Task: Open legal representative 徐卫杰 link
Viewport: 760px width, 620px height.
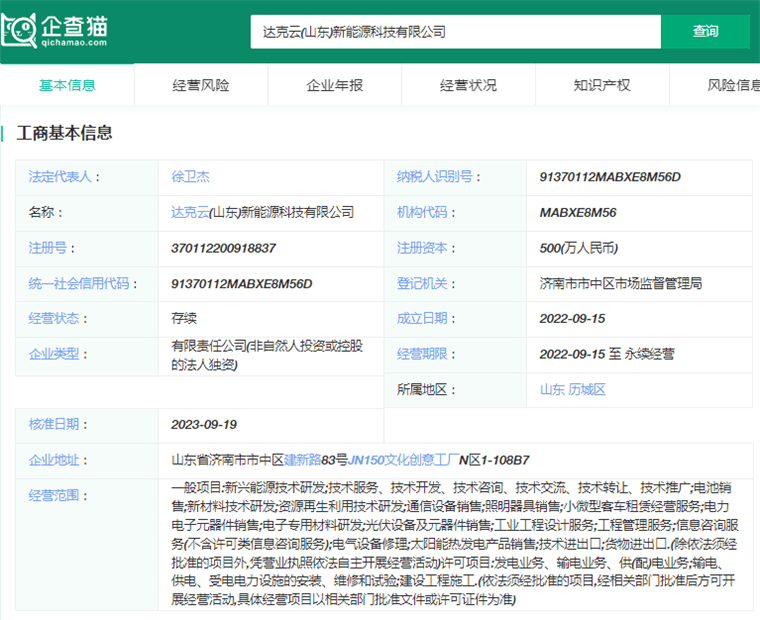Action: pos(190,177)
